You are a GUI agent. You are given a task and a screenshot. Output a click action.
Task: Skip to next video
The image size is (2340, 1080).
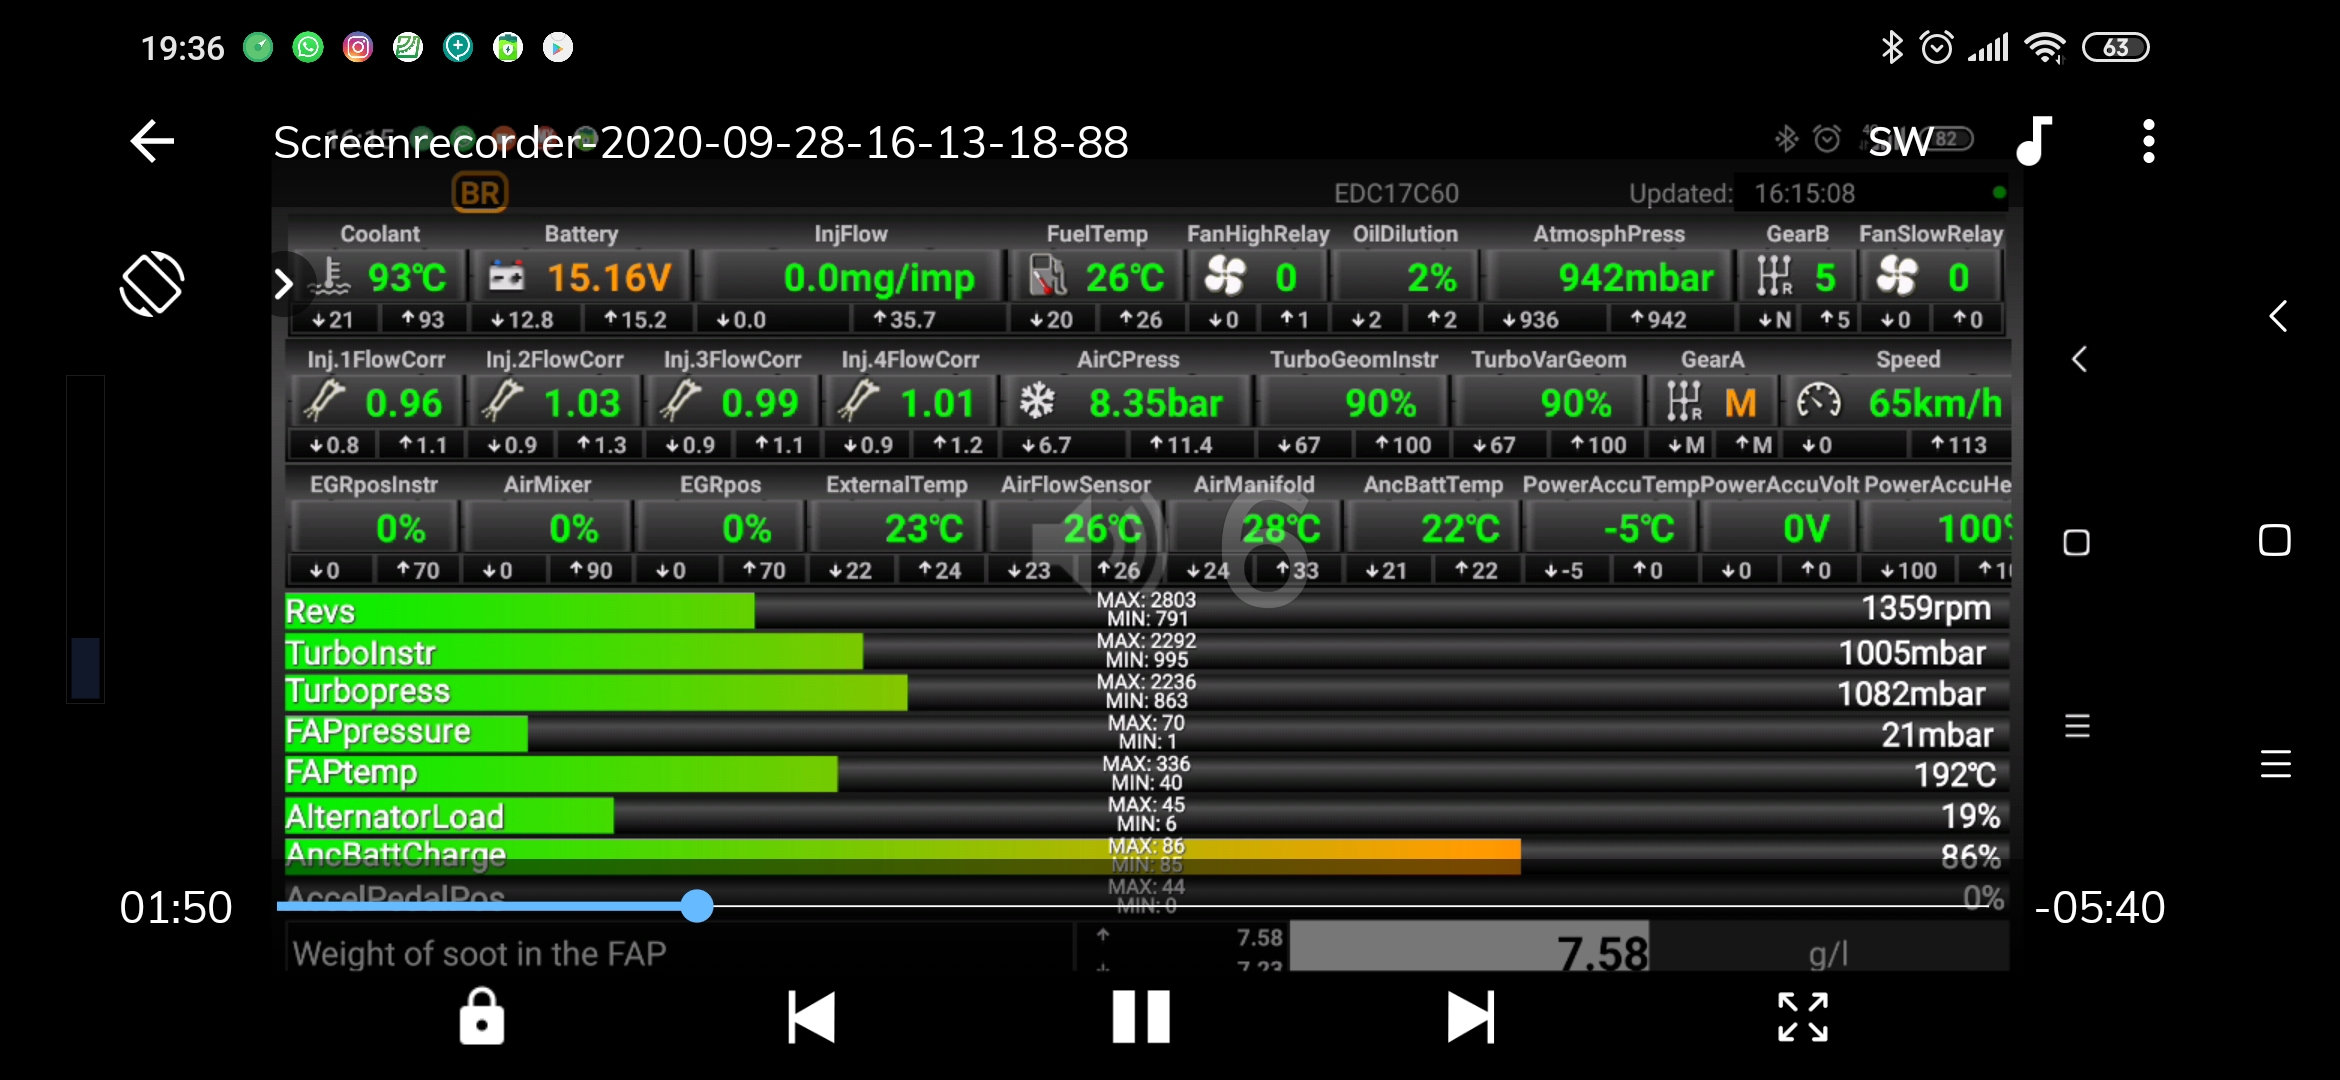(1471, 1017)
